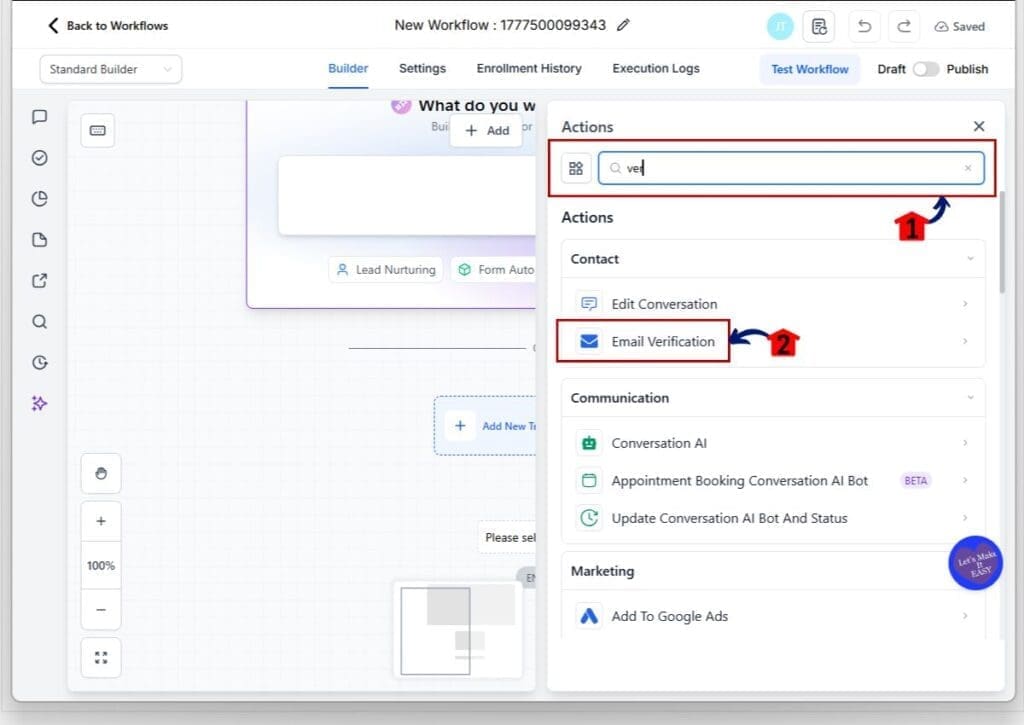Toggle Draft to Publish switch
Image resolution: width=1024 pixels, height=725 pixels.
pos(925,69)
